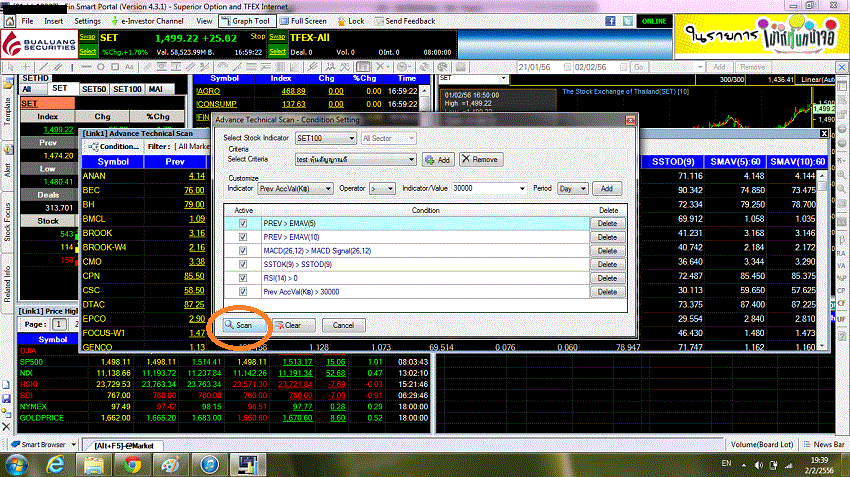Click the Scan button
The image size is (850, 477).
point(243,325)
